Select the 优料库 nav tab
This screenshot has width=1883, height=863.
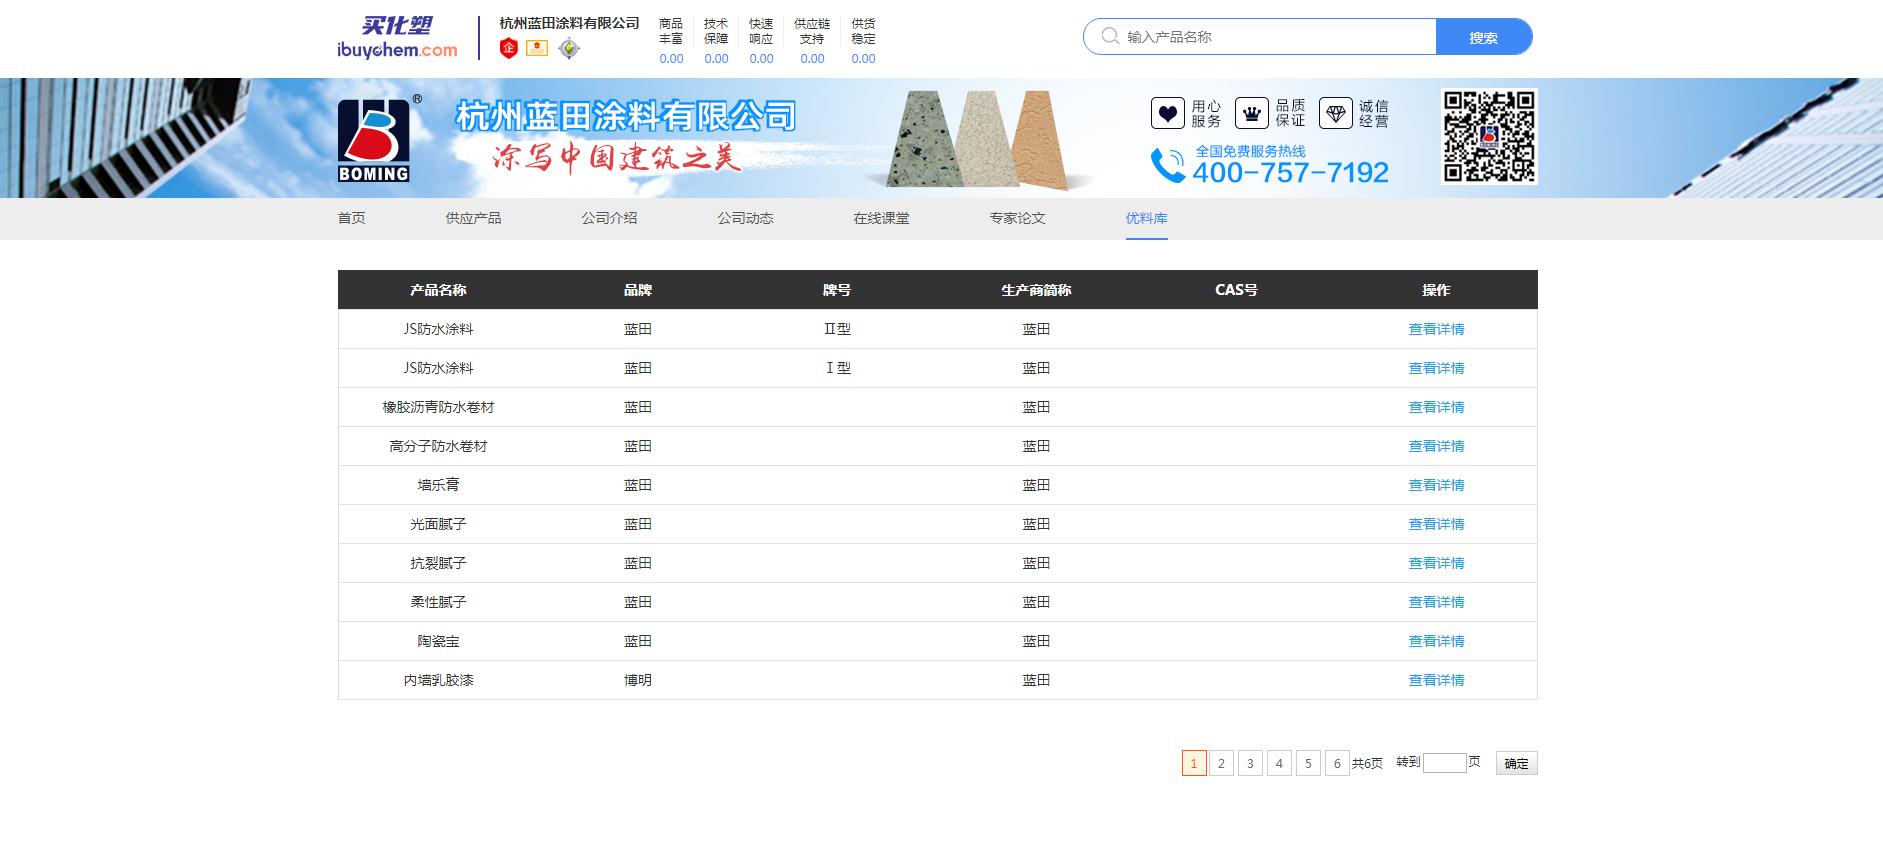tap(1147, 218)
